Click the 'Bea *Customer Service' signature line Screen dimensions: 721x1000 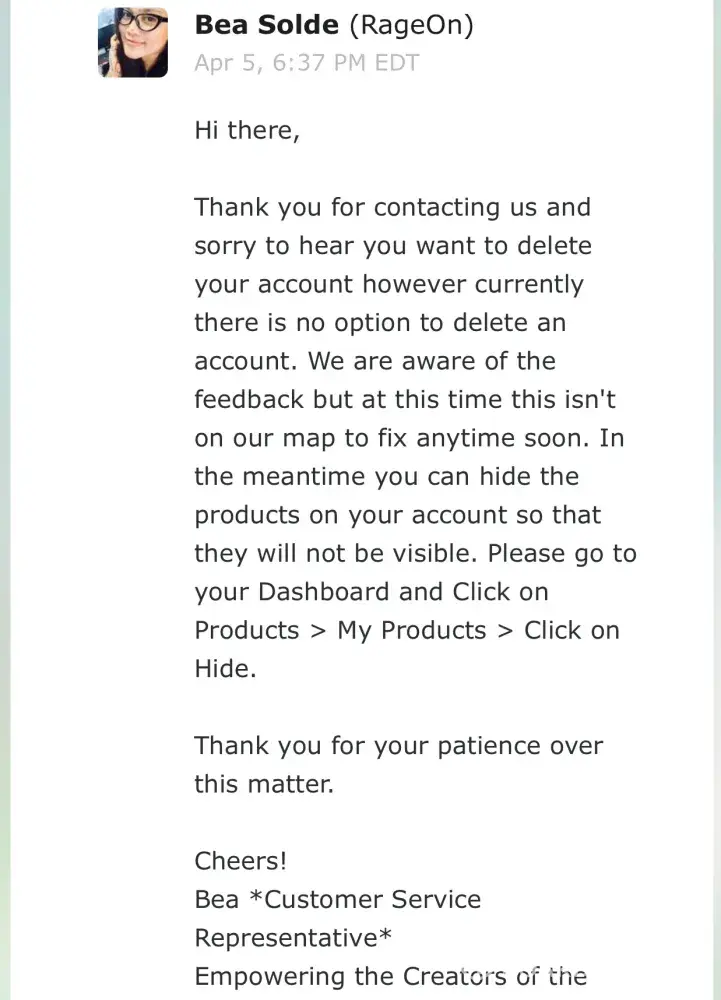tap(337, 899)
